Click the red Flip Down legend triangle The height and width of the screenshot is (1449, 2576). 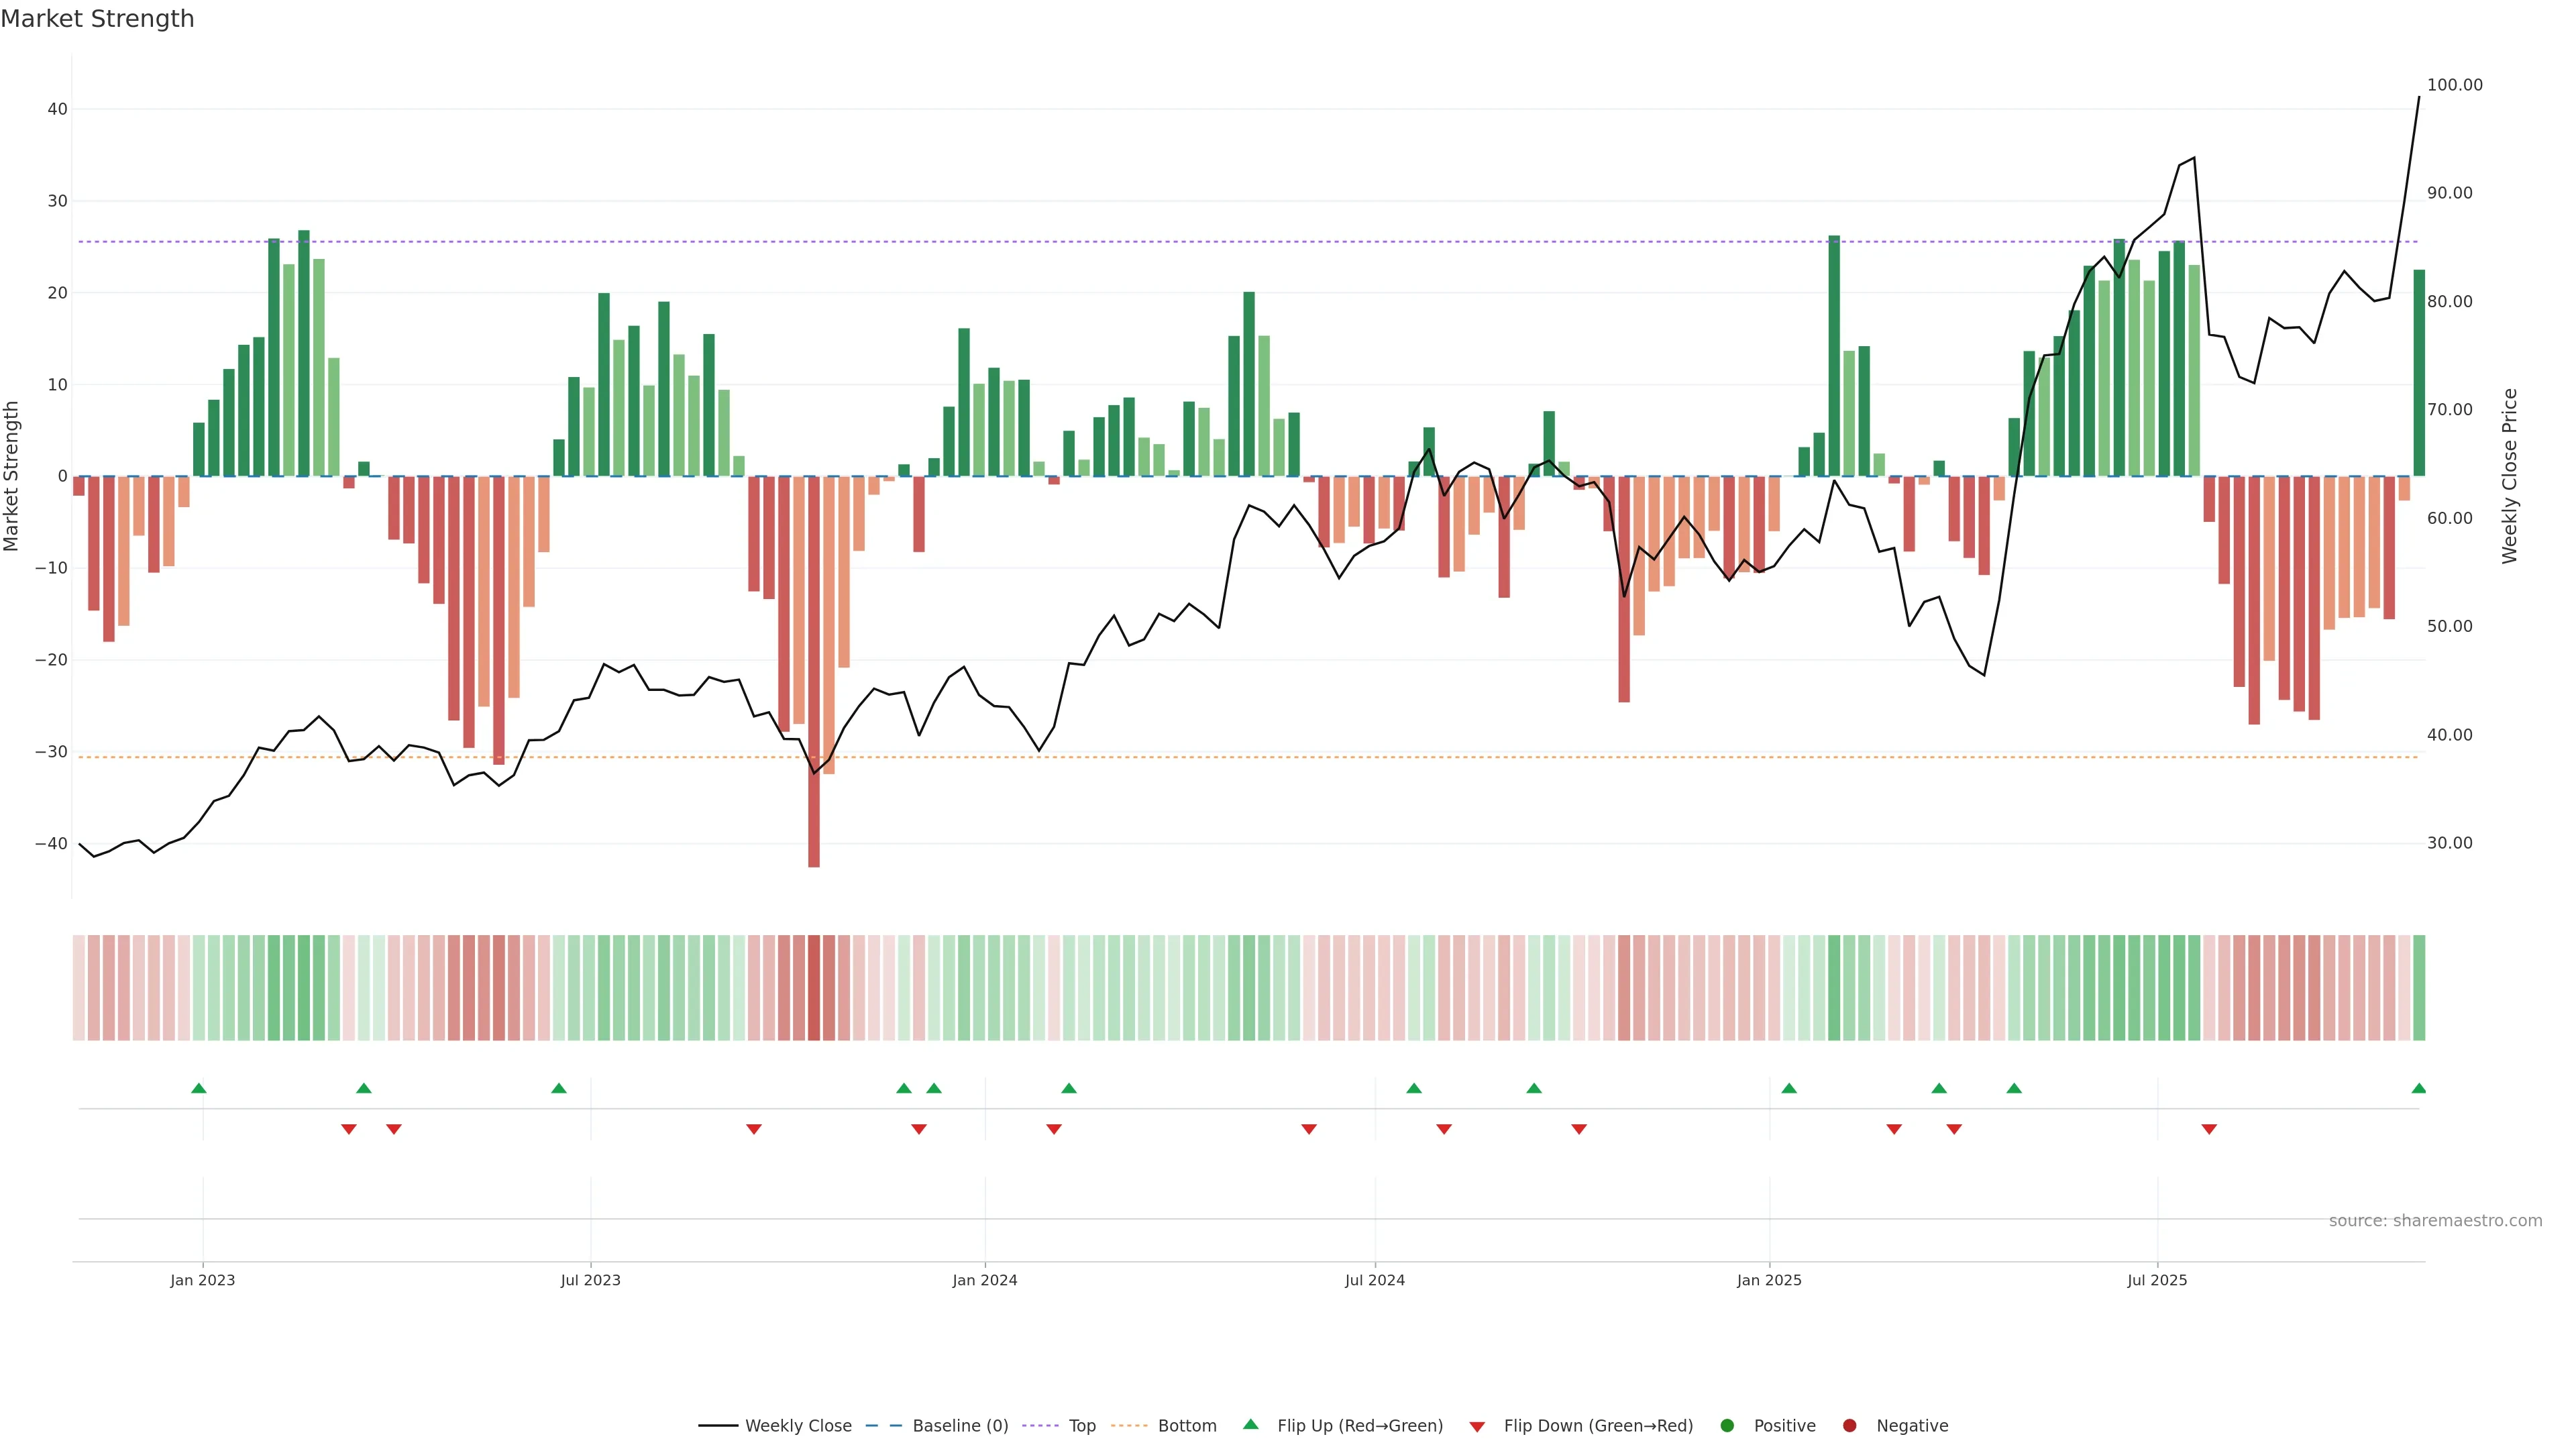(1477, 1427)
